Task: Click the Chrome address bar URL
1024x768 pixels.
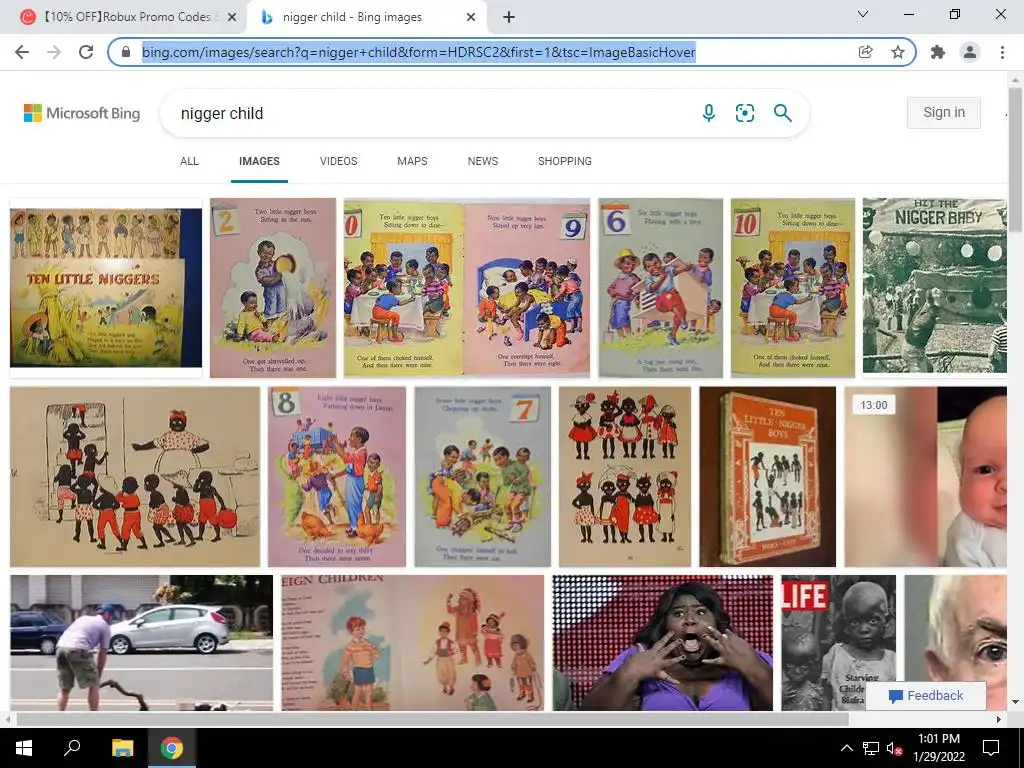Action: click(419, 52)
